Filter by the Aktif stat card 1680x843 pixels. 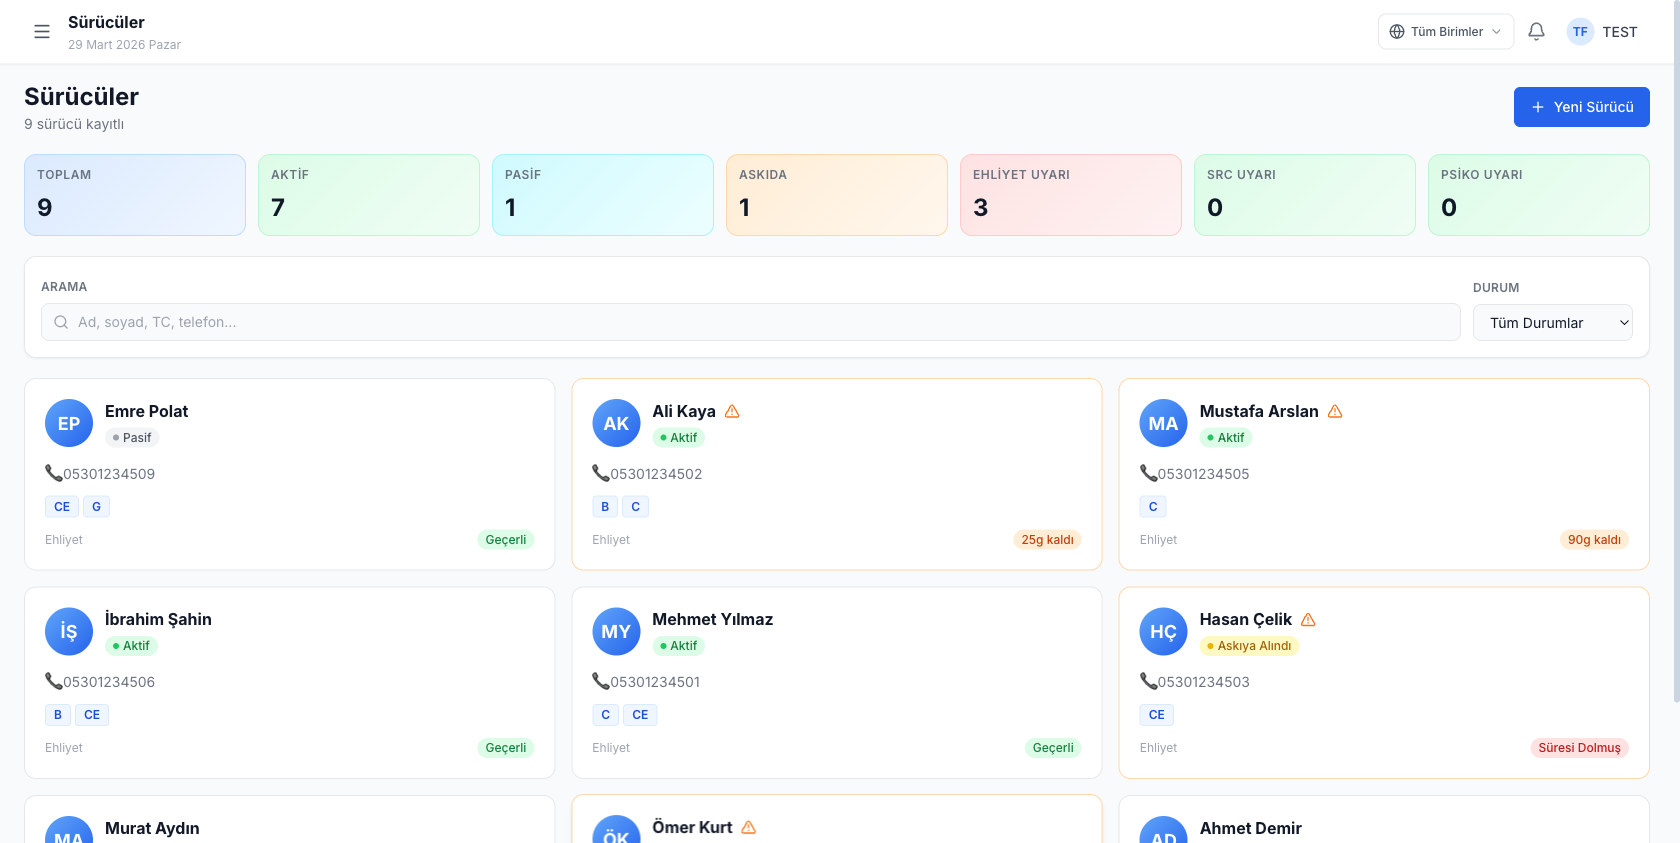pyautogui.click(x=368, y=195)
